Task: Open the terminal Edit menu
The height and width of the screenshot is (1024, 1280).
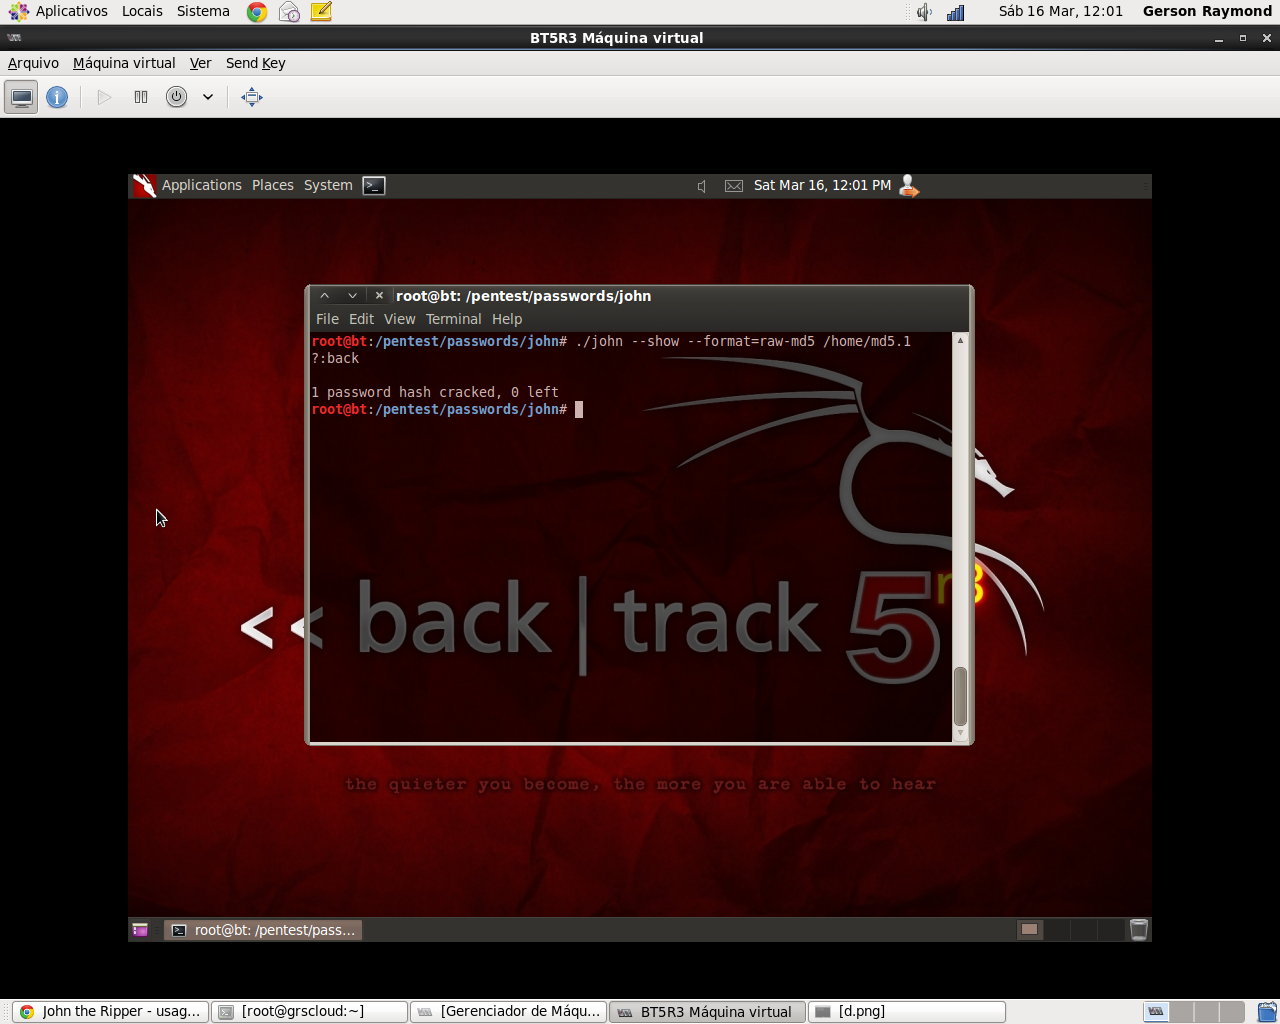Action: pyautogui.click(x=361, y=319)
